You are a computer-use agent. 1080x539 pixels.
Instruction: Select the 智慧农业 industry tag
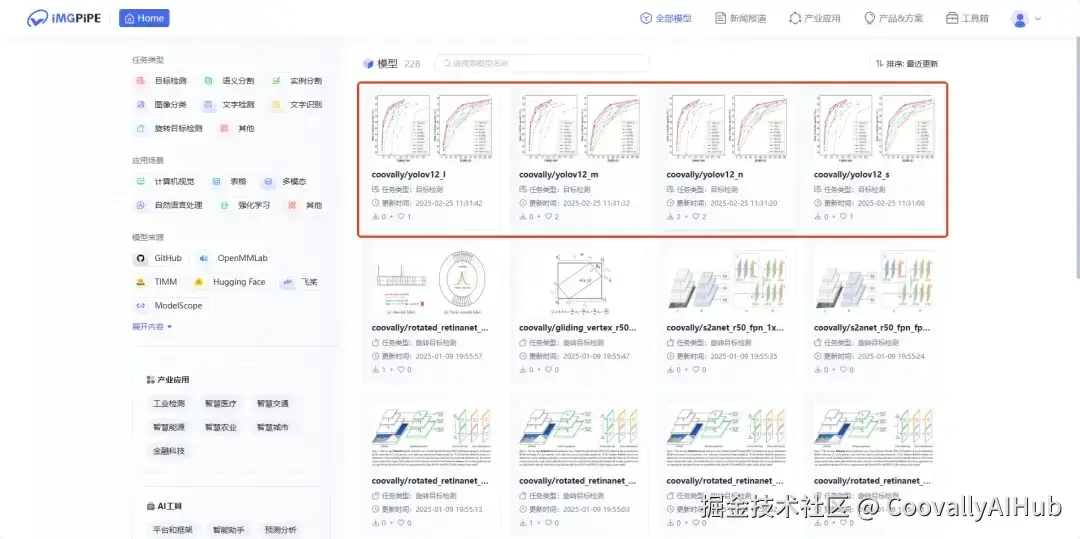(x=220, y=427)
